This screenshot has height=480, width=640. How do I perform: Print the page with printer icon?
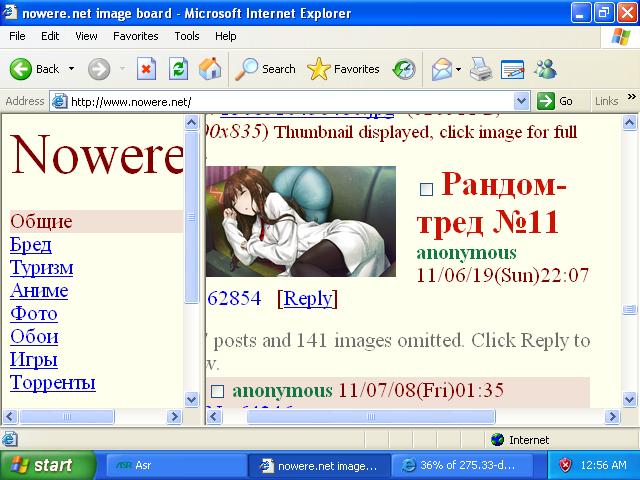481,69
